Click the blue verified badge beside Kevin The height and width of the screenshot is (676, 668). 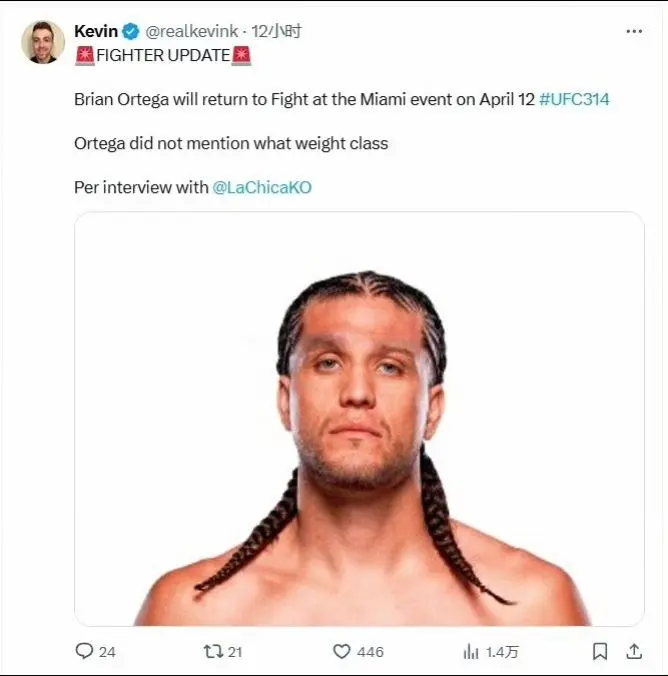coord(131,31)
